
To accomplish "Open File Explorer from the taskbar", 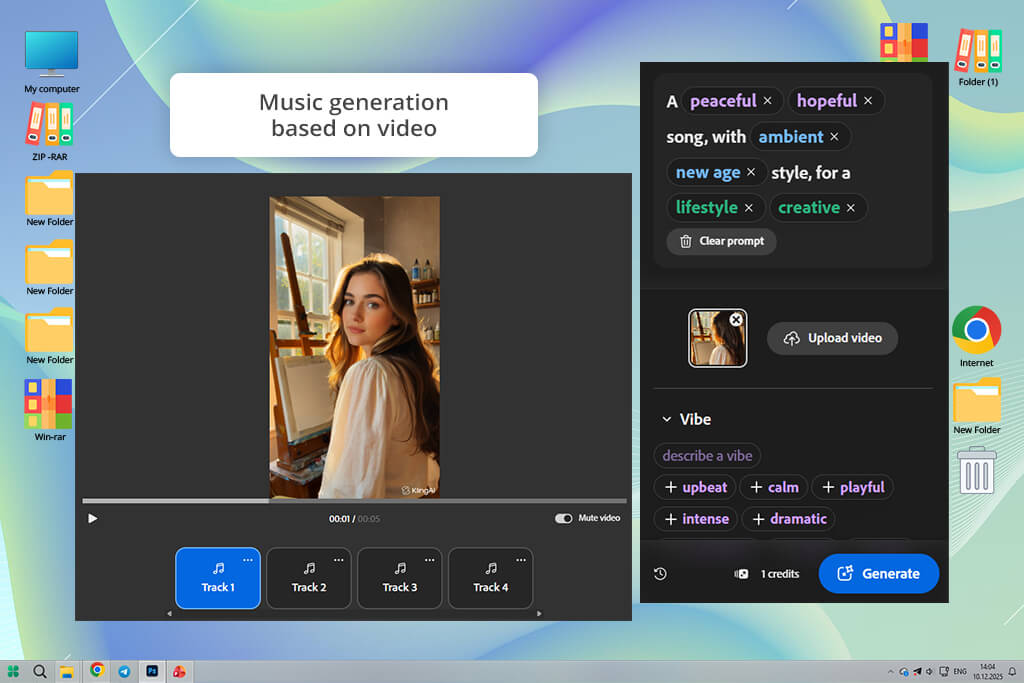I will click(x=67, y=671).
